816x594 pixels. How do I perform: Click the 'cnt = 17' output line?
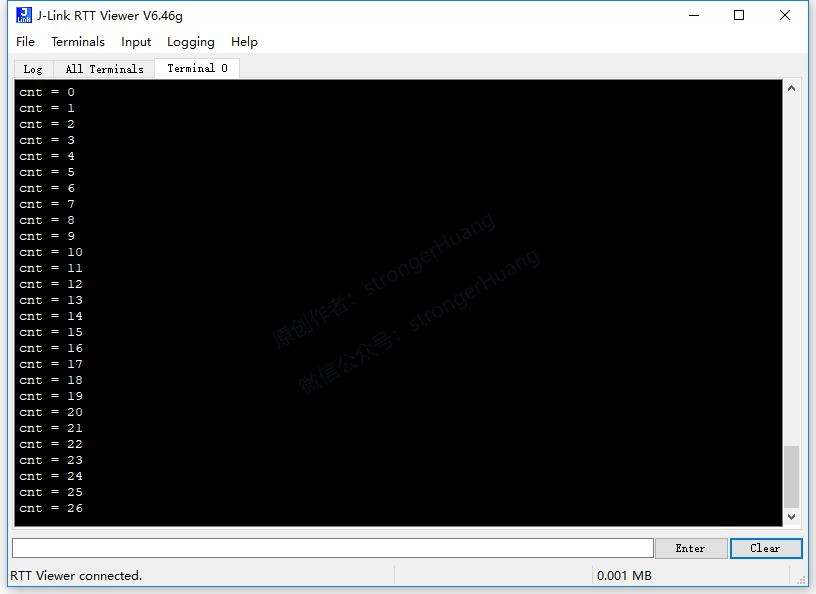51,364
